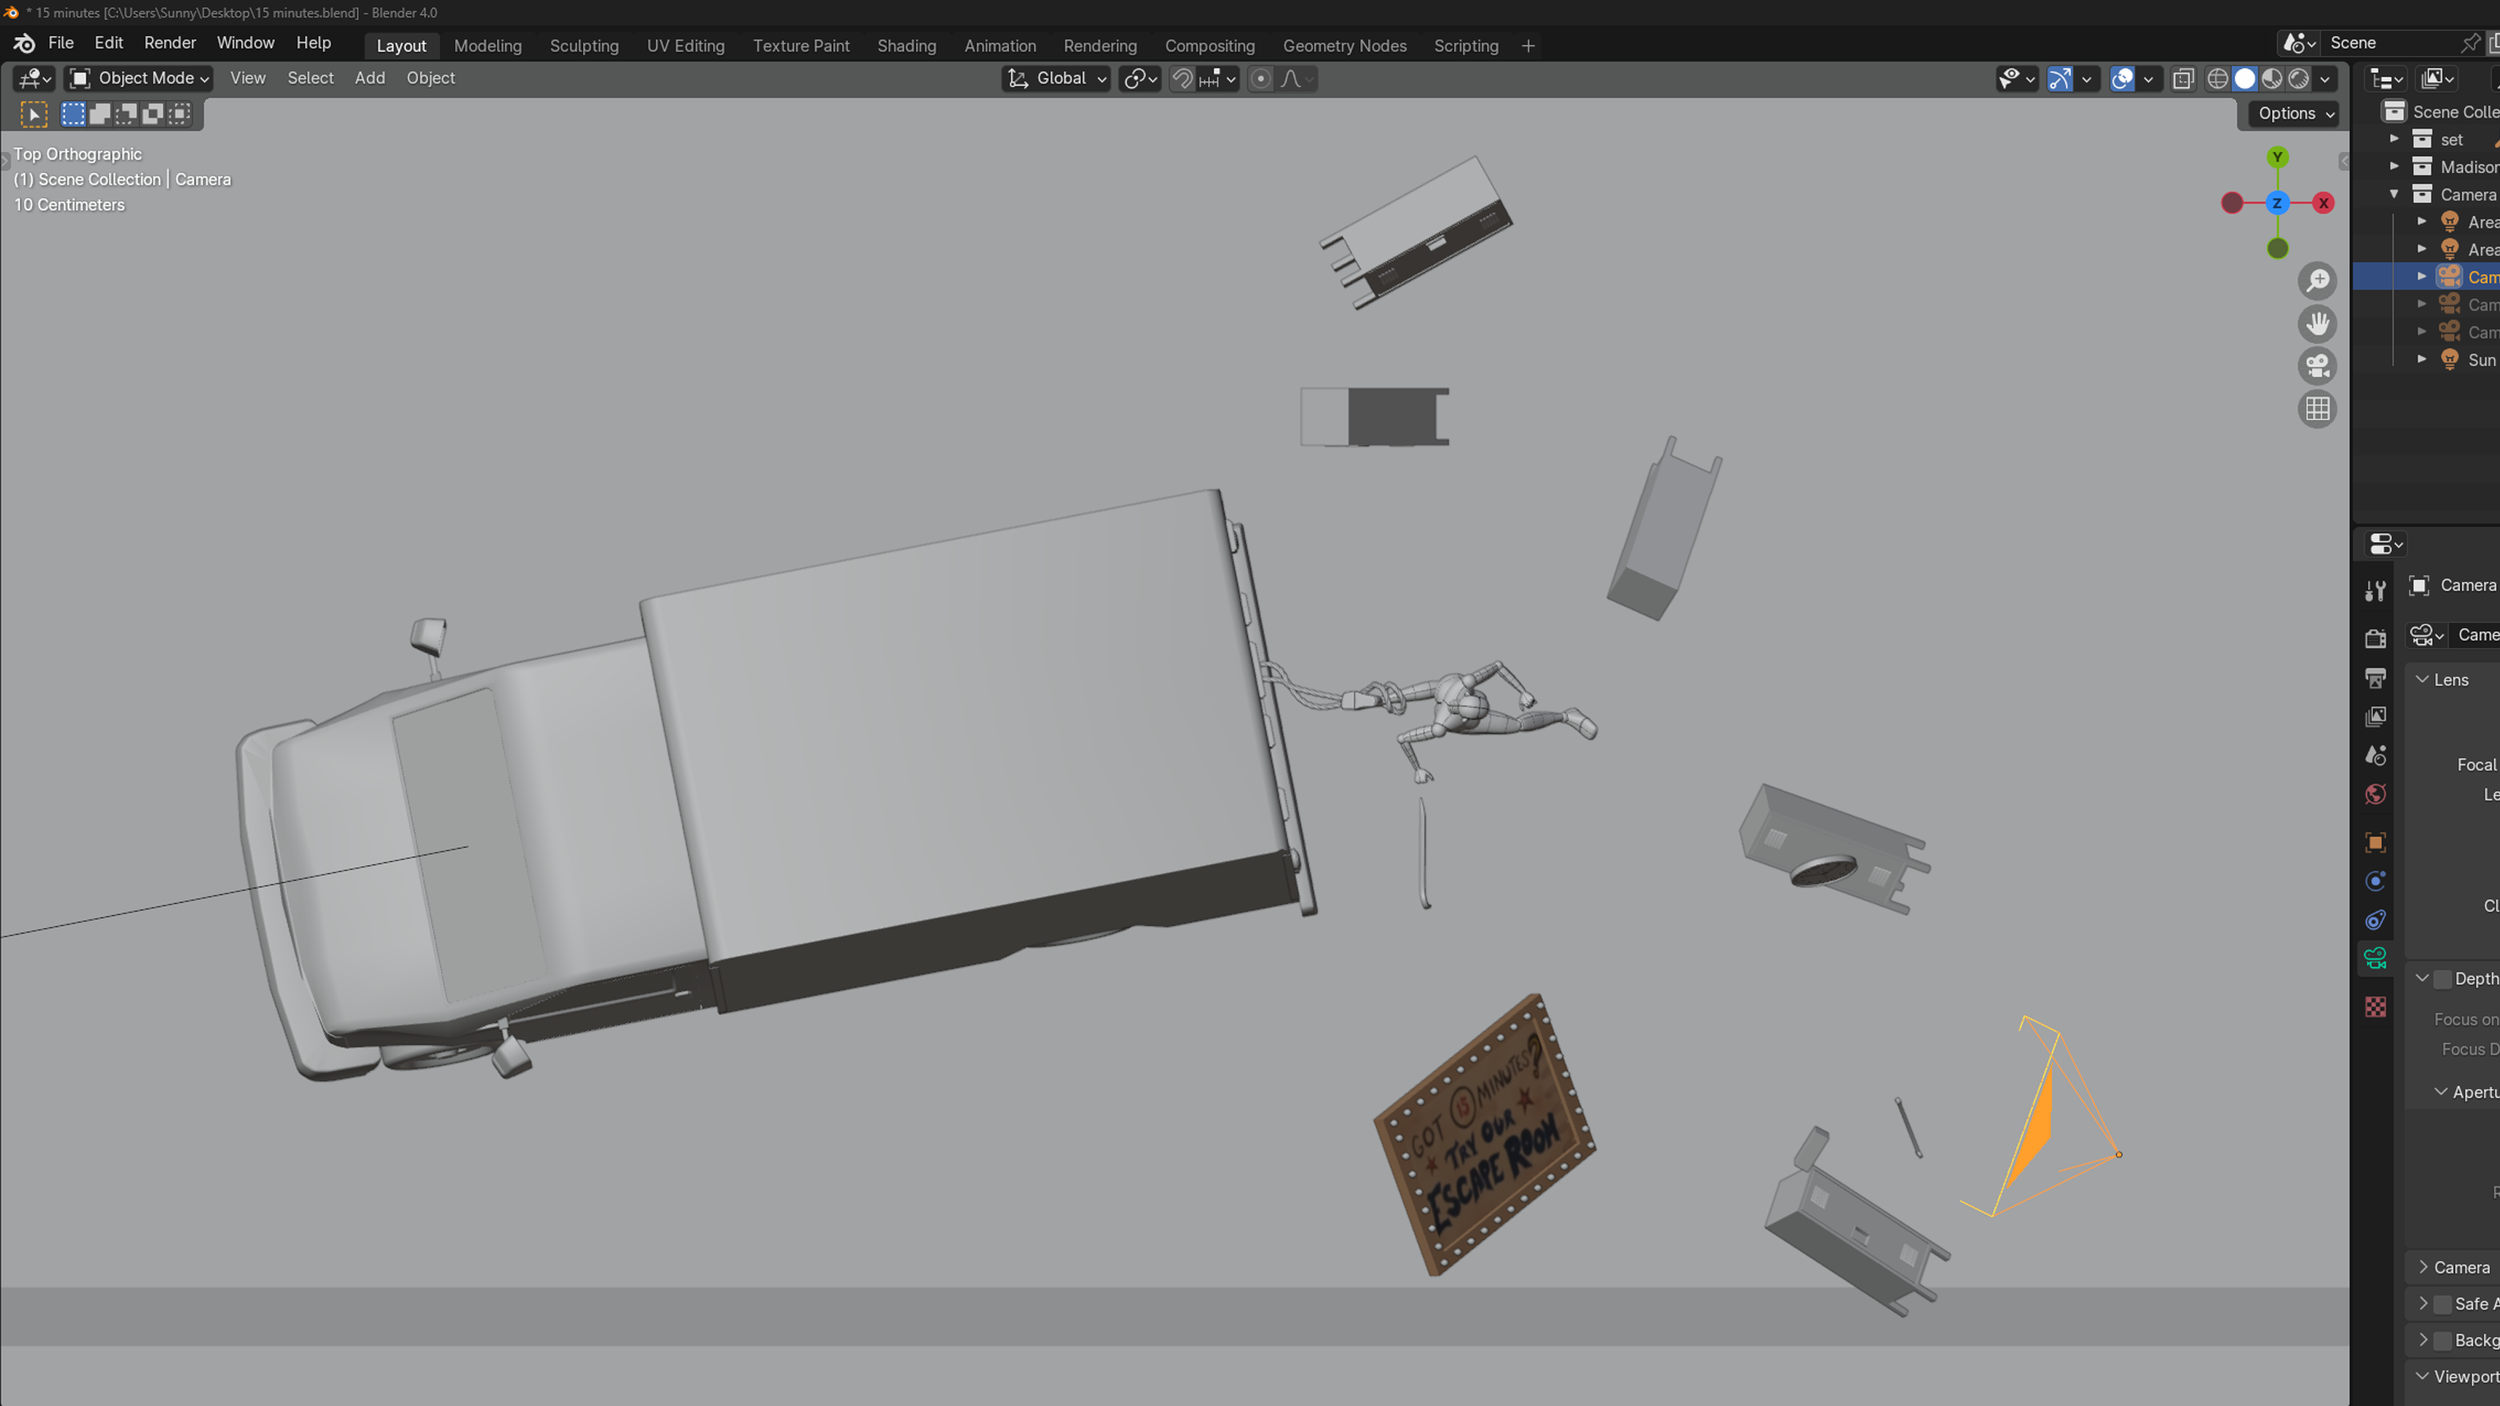Open Tool properties tab (wrench icon)
The image size is (2500, 1406).
tap(2376, 591)
